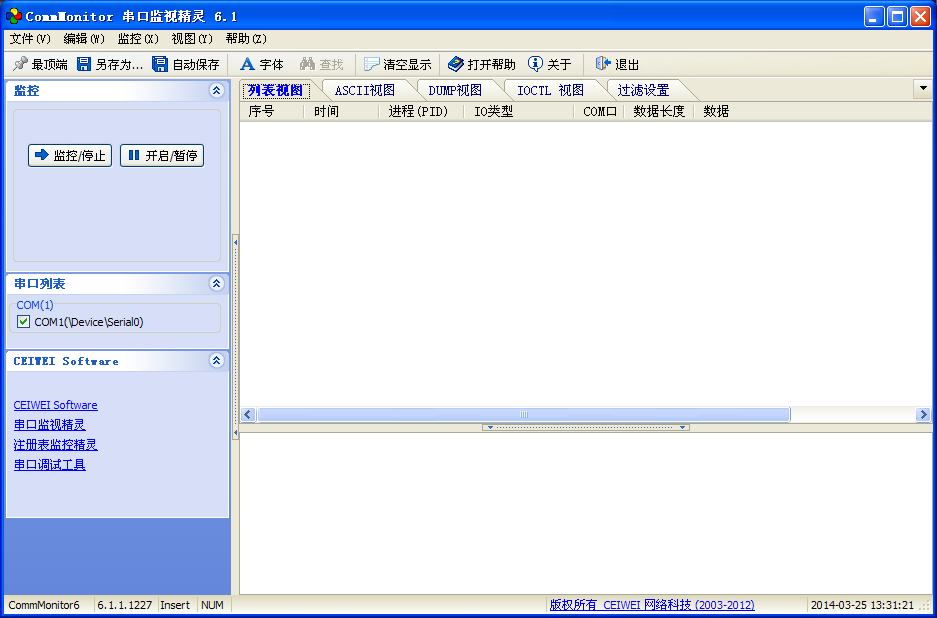937x618 pixels.
Task: Click the 关于 about icon
Action: coord(536,64)
